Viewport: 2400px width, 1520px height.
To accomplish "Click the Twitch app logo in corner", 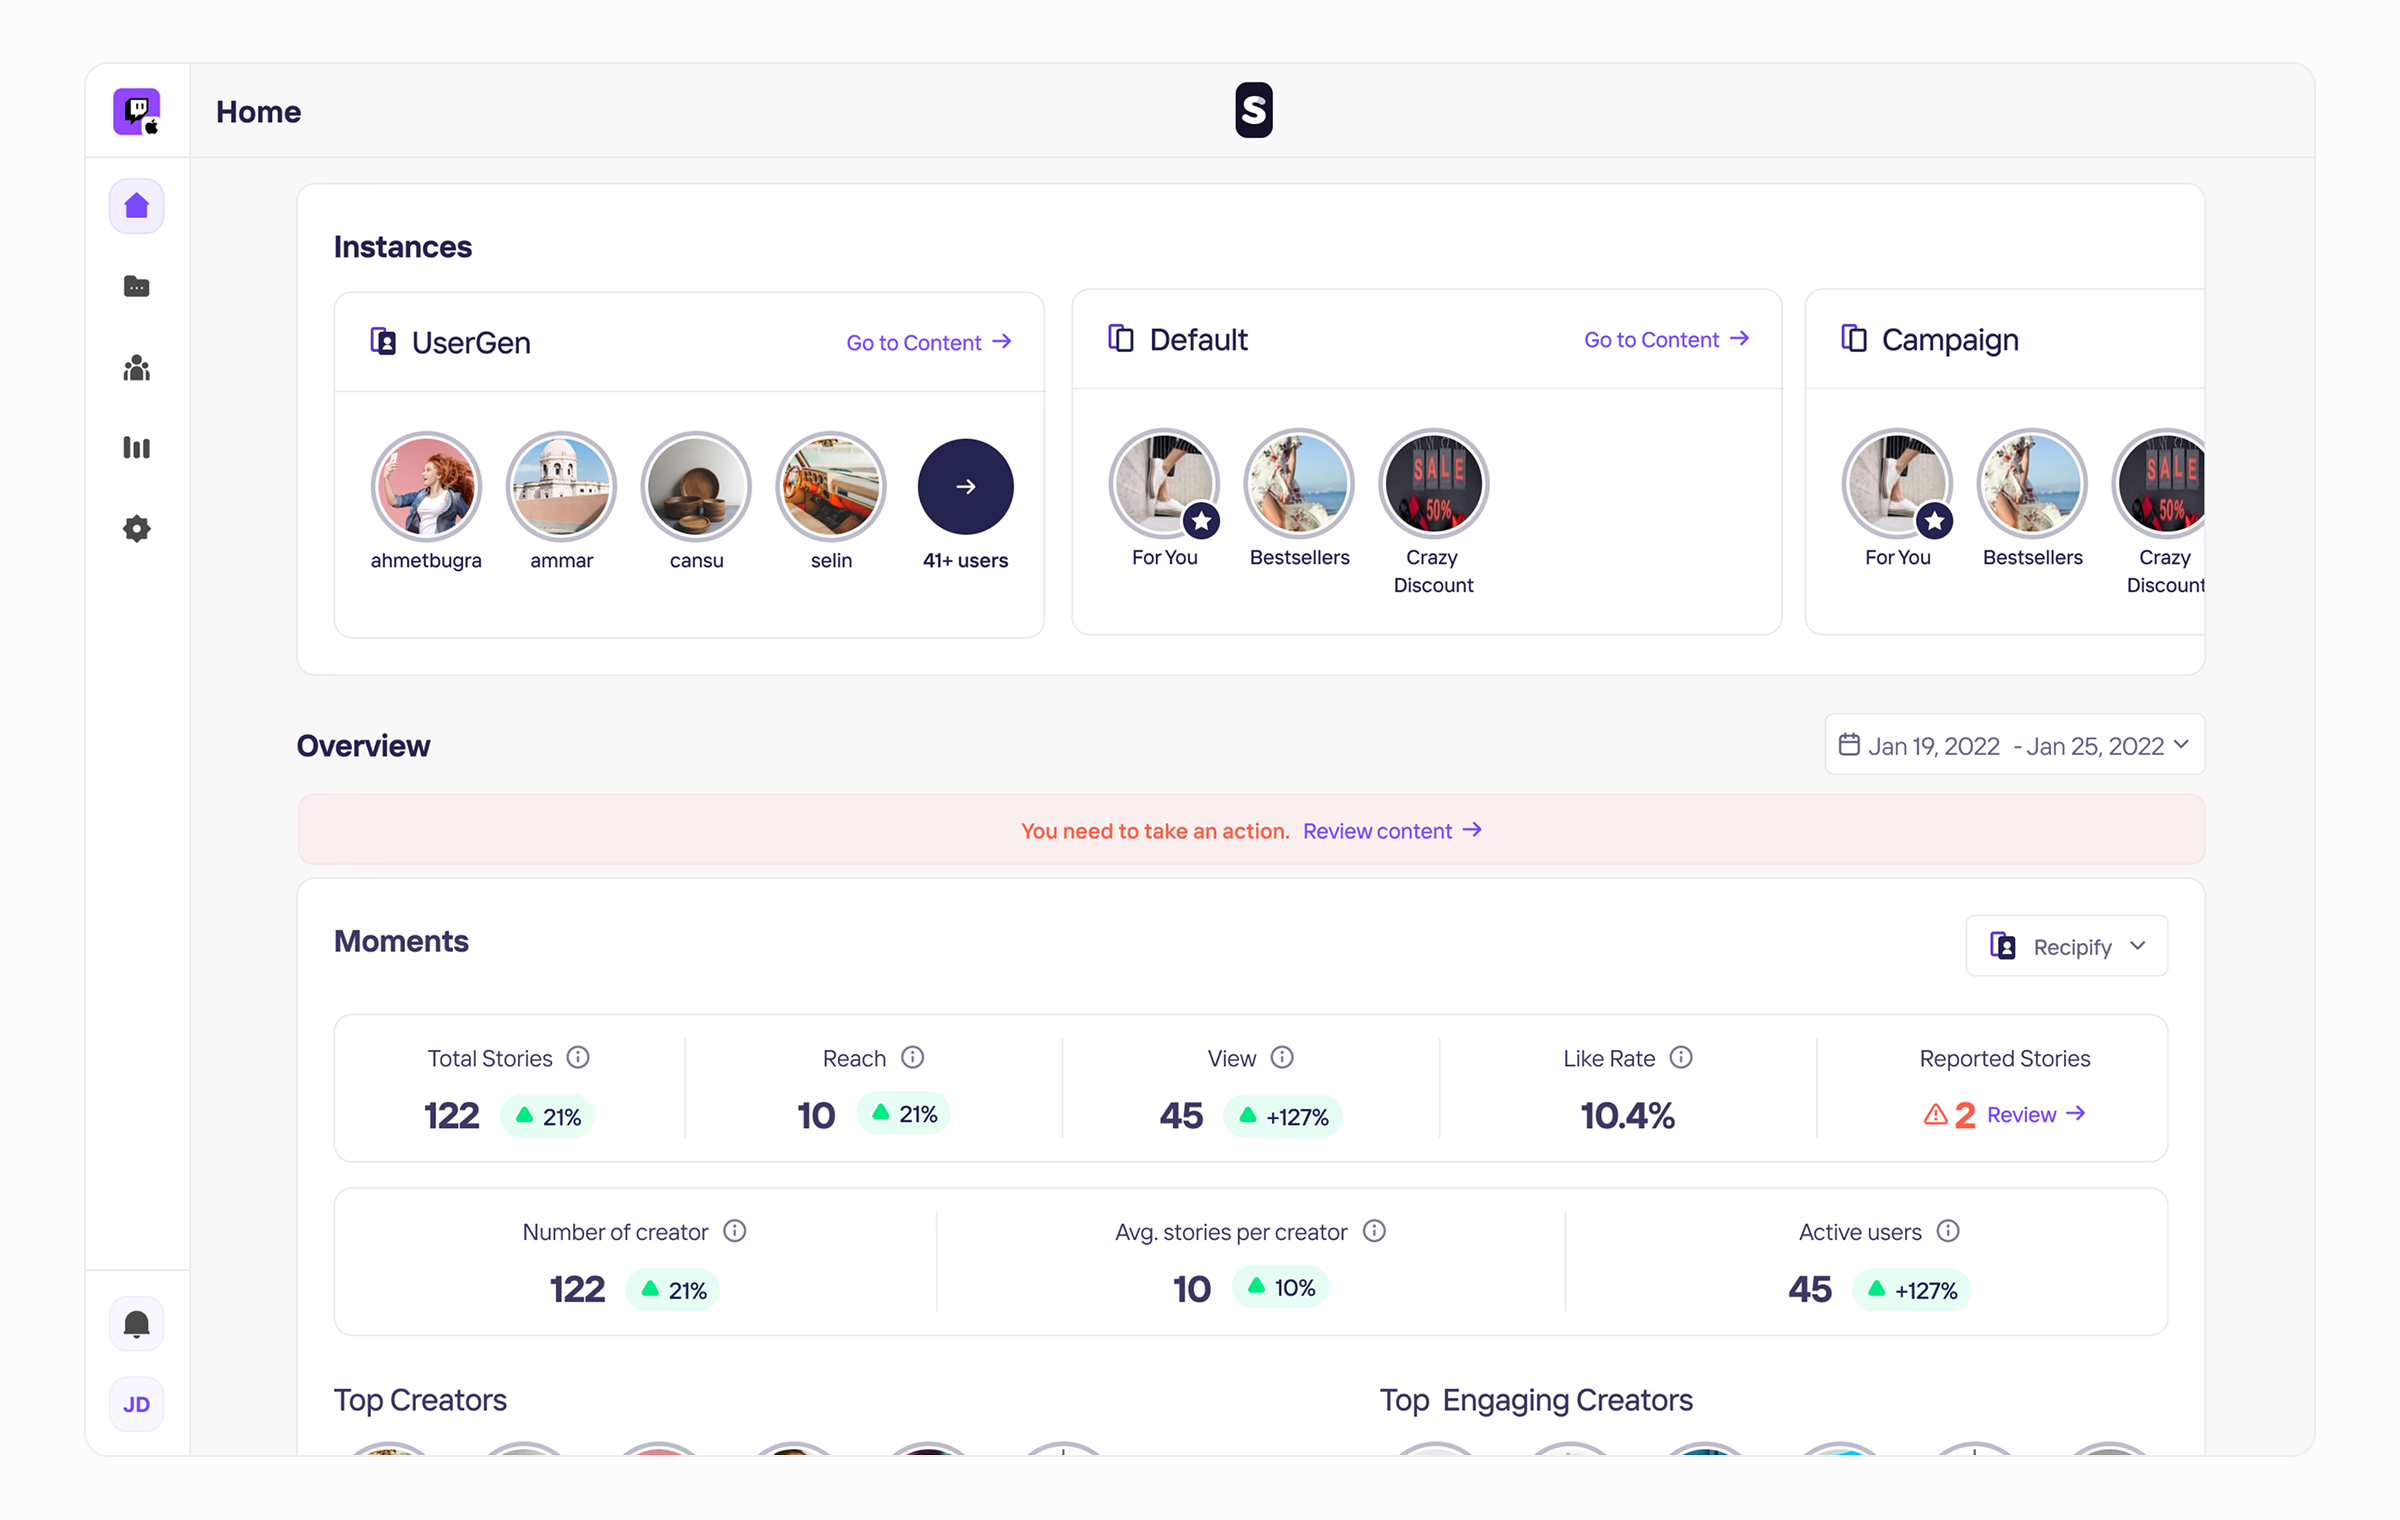I will coord(136,111).
